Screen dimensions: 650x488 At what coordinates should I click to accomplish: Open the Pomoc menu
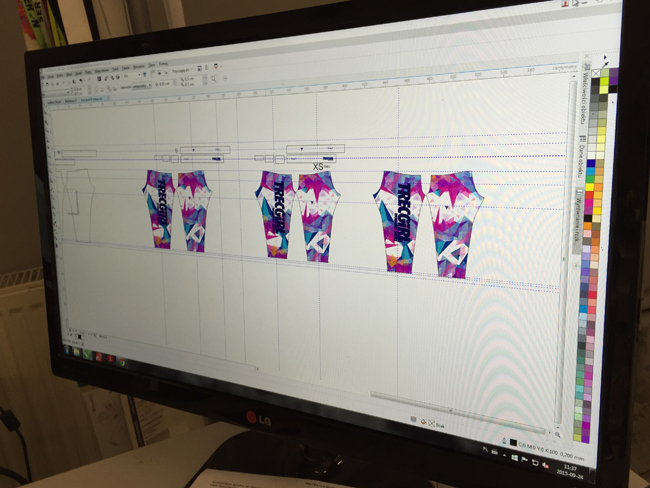coord(163,64)
